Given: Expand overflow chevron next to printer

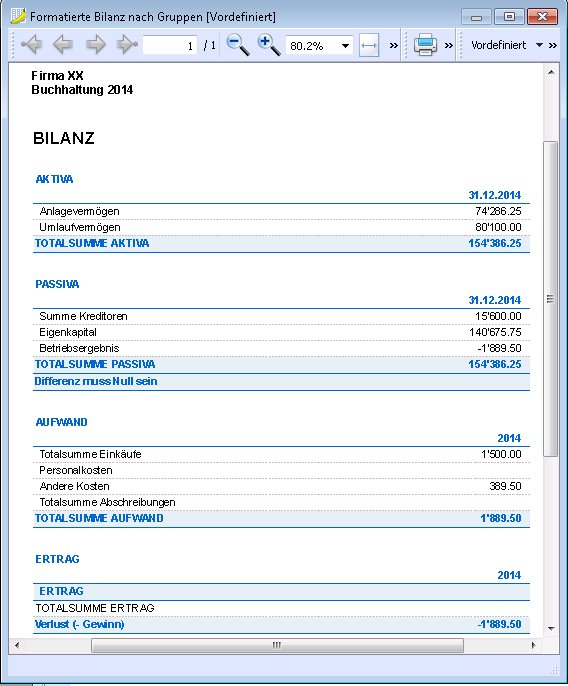Looking at the screenshot, I should (449, 45).
